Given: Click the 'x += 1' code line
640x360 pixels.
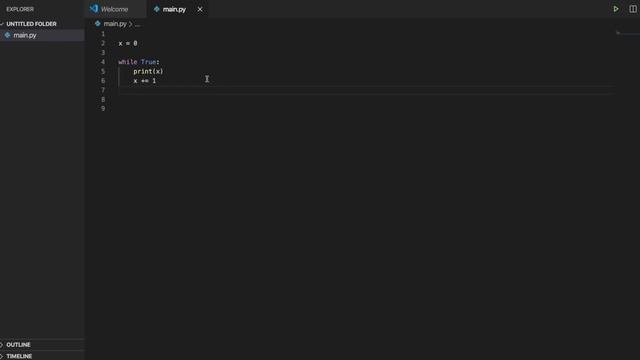Looking at the screenshot, I should point(144,81).
